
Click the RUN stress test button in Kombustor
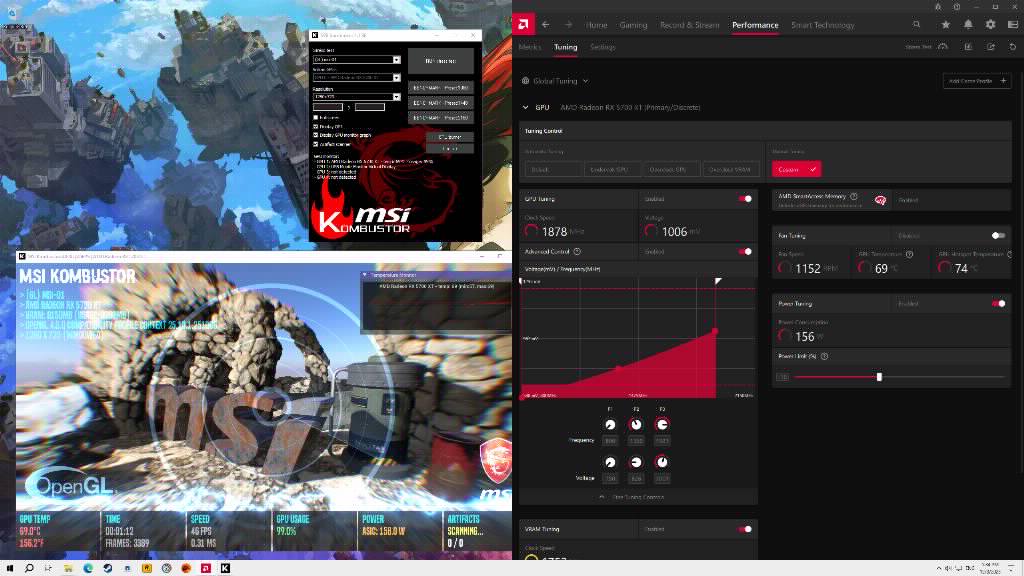(441, 61)
